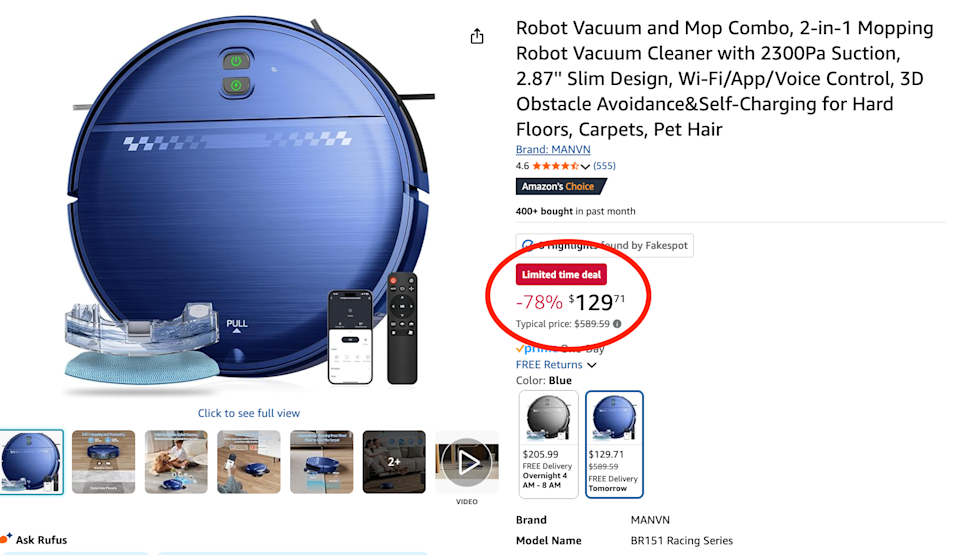Click the Amazon's Choice badge
This screenshot has width=959, height=555.
tap(561, 187)
